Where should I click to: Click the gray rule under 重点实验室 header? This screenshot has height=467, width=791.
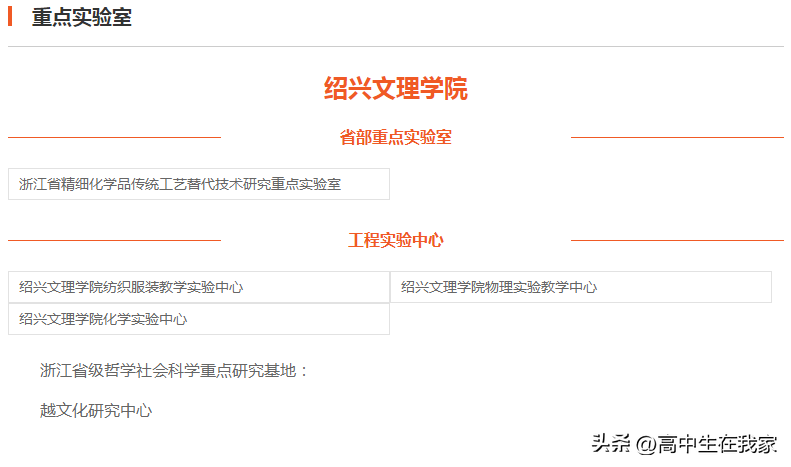point(396,46)
